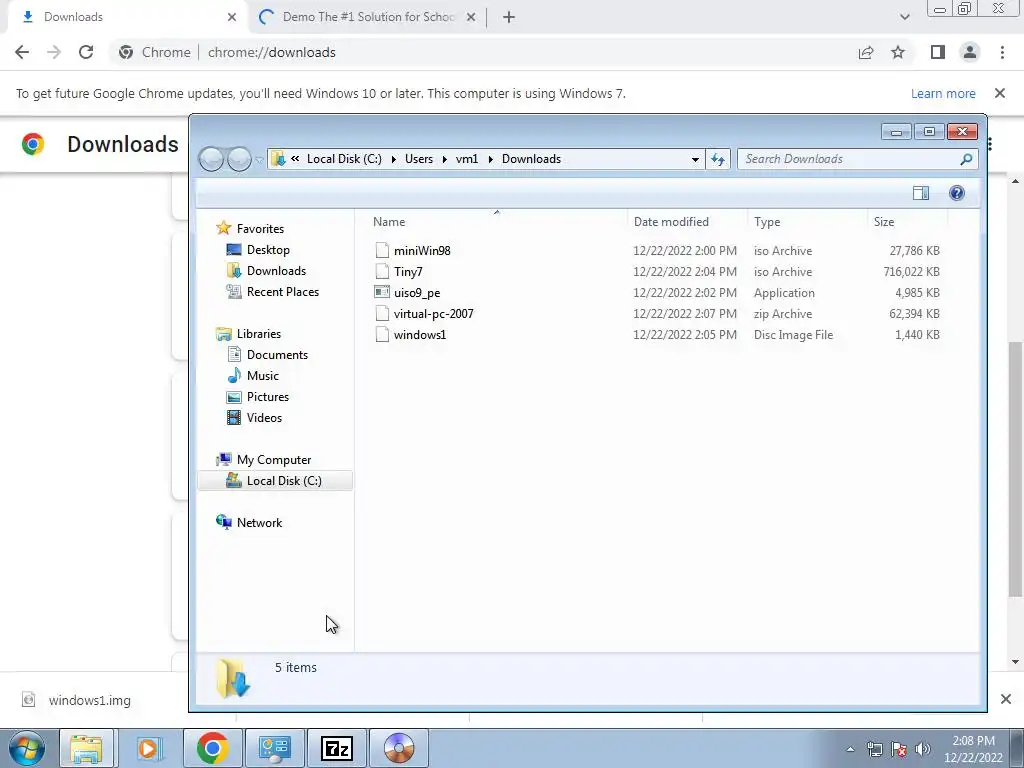Open a new Chrome tab
1024x768 pixels.
tap(509, 17)
